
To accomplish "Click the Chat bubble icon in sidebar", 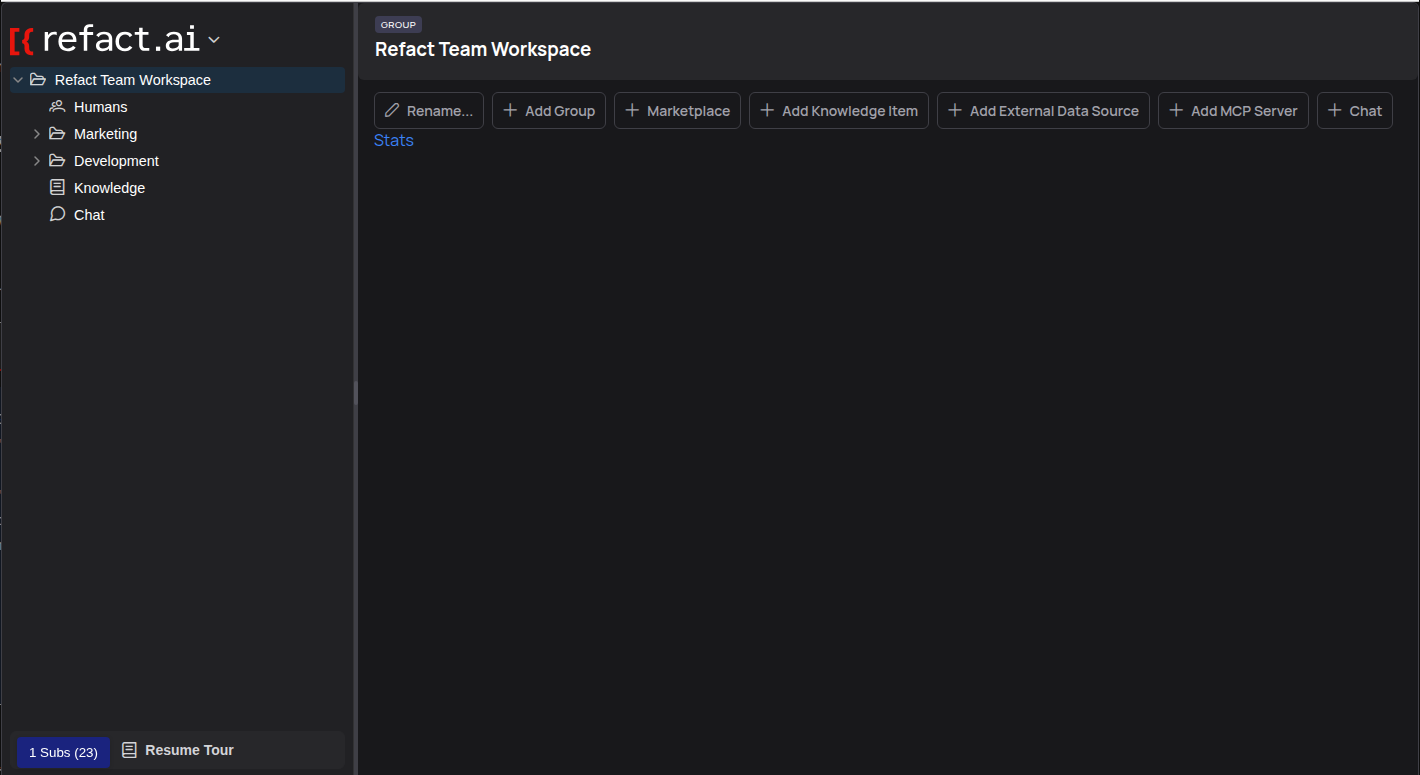I will (x=57, y=215).
